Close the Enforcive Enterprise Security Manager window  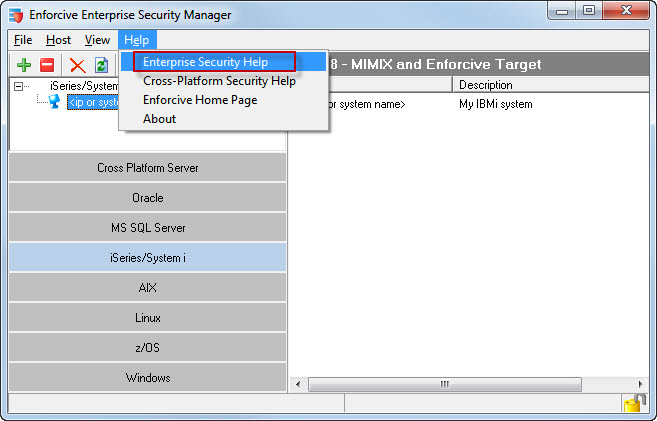tap(626, 11)
